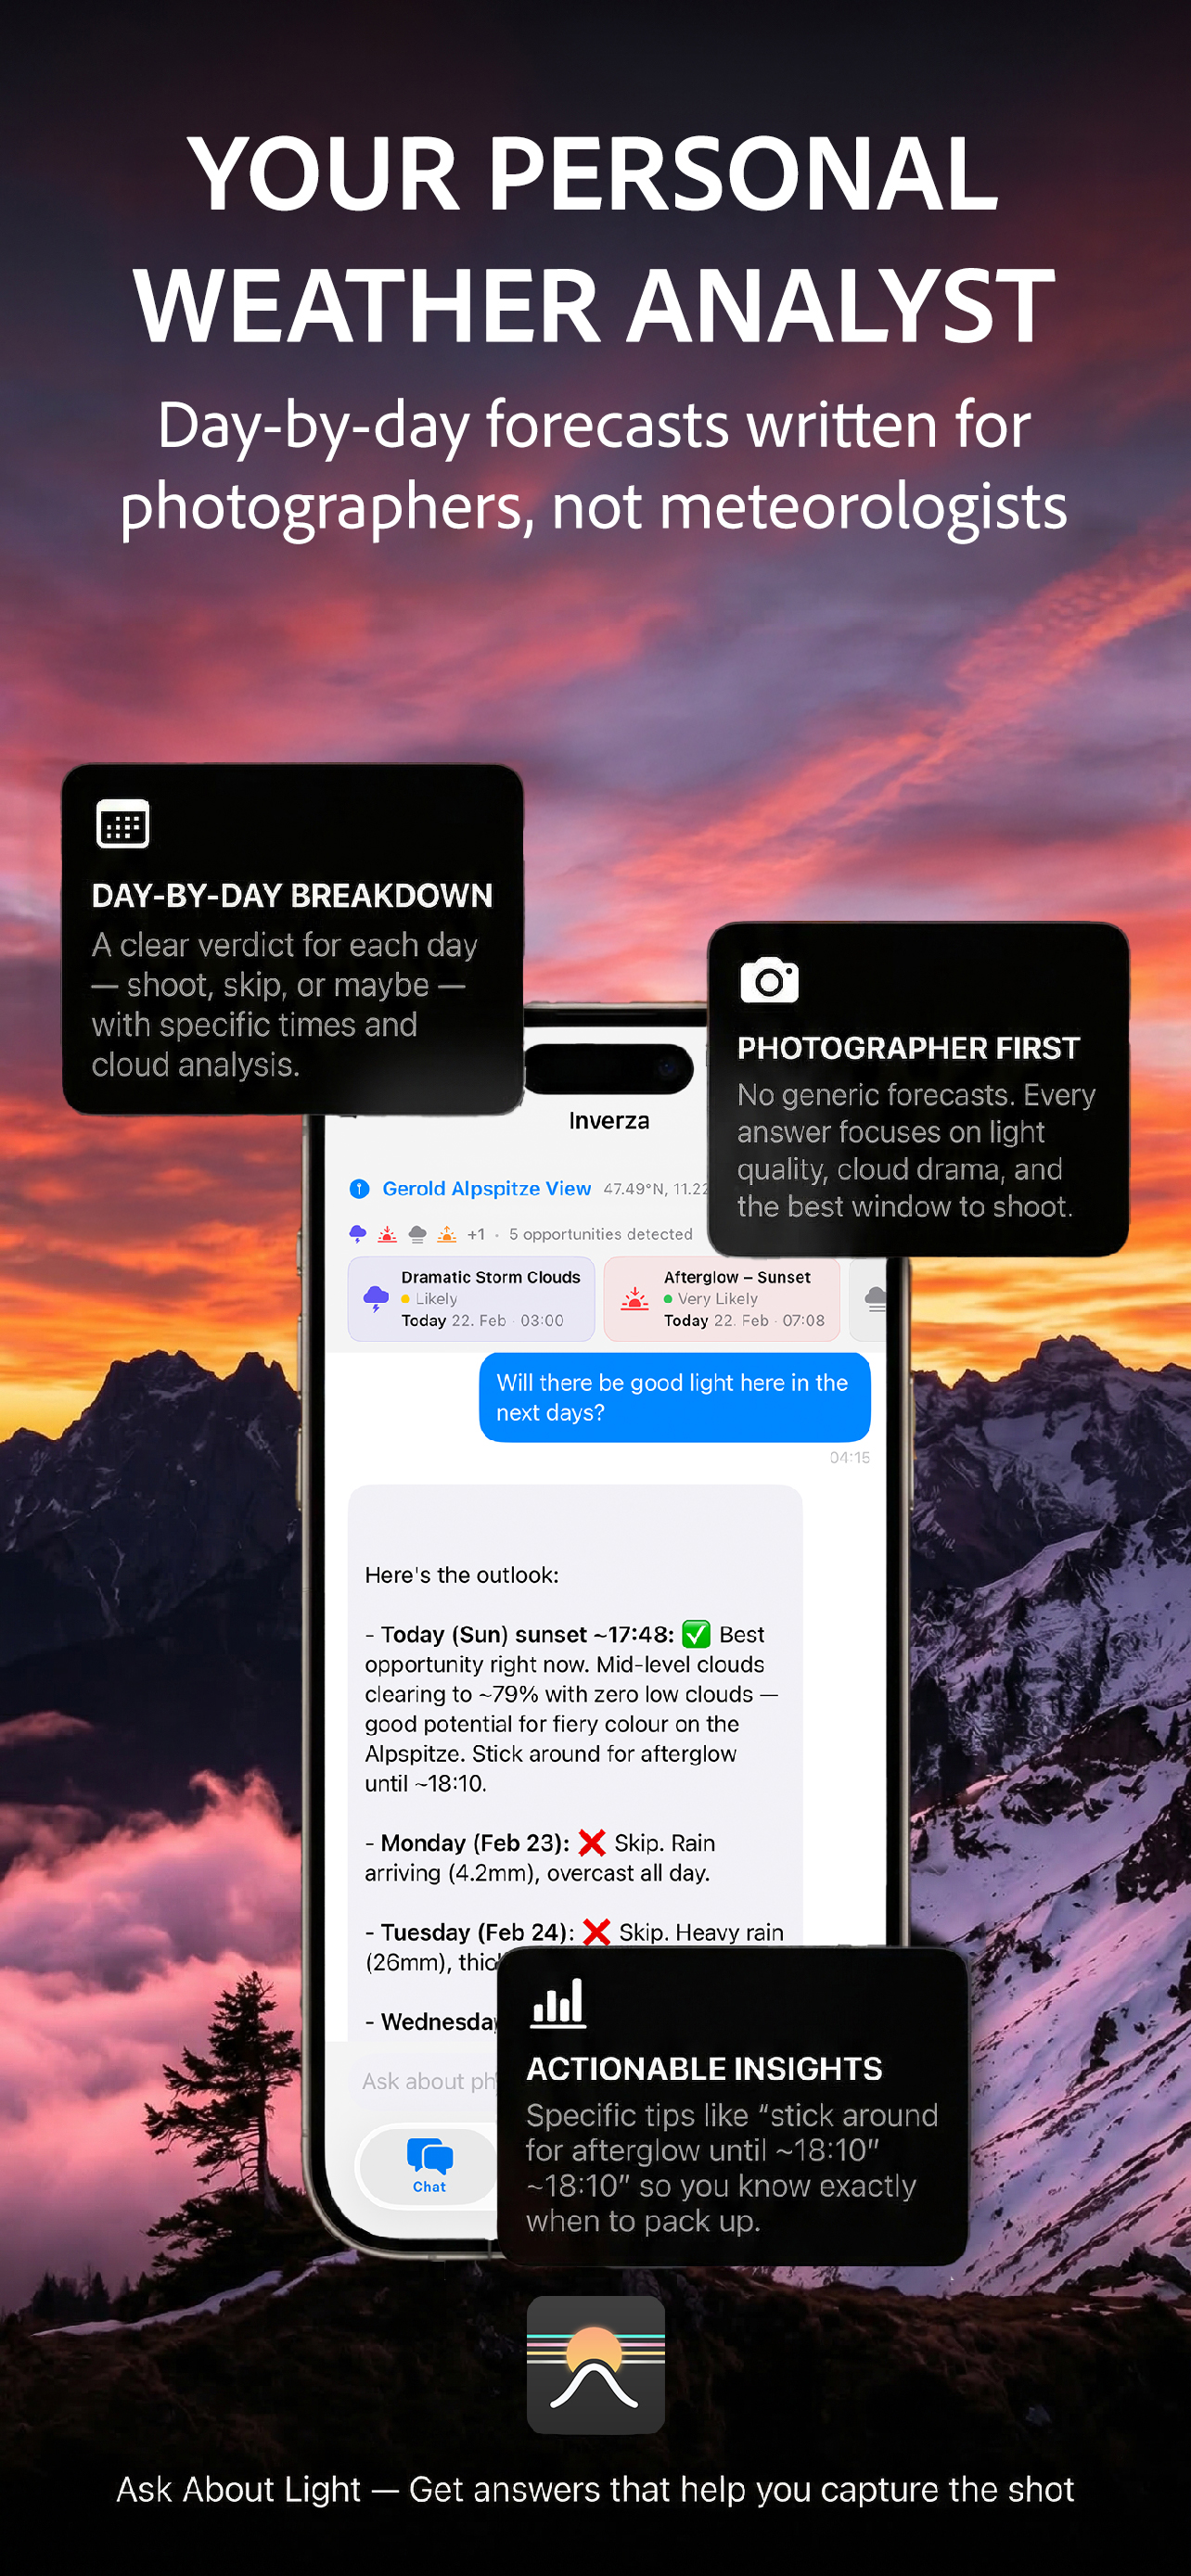Tap the blue 'Will there be good light' message
Viewport: 1191px width, 2576px height.
tap(675, 1397)
